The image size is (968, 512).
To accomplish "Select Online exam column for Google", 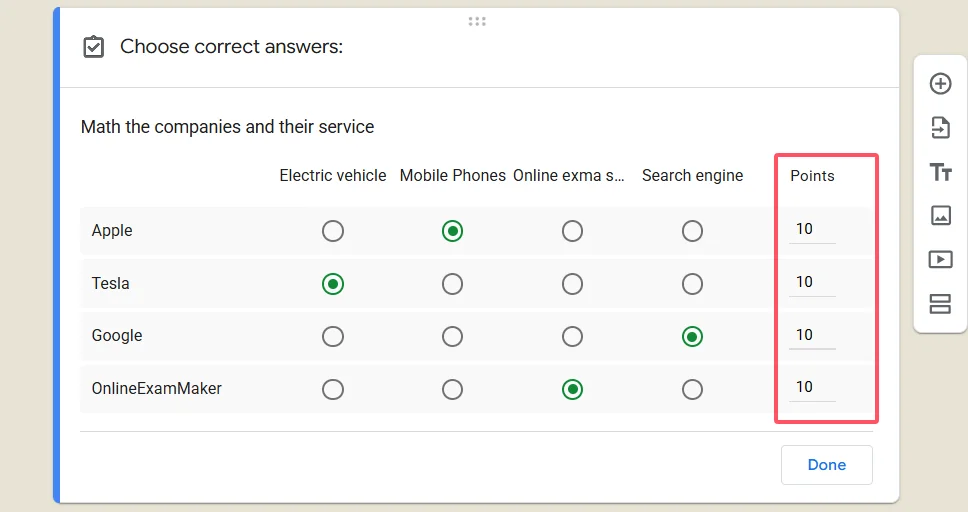I will (x=572, y=337).
